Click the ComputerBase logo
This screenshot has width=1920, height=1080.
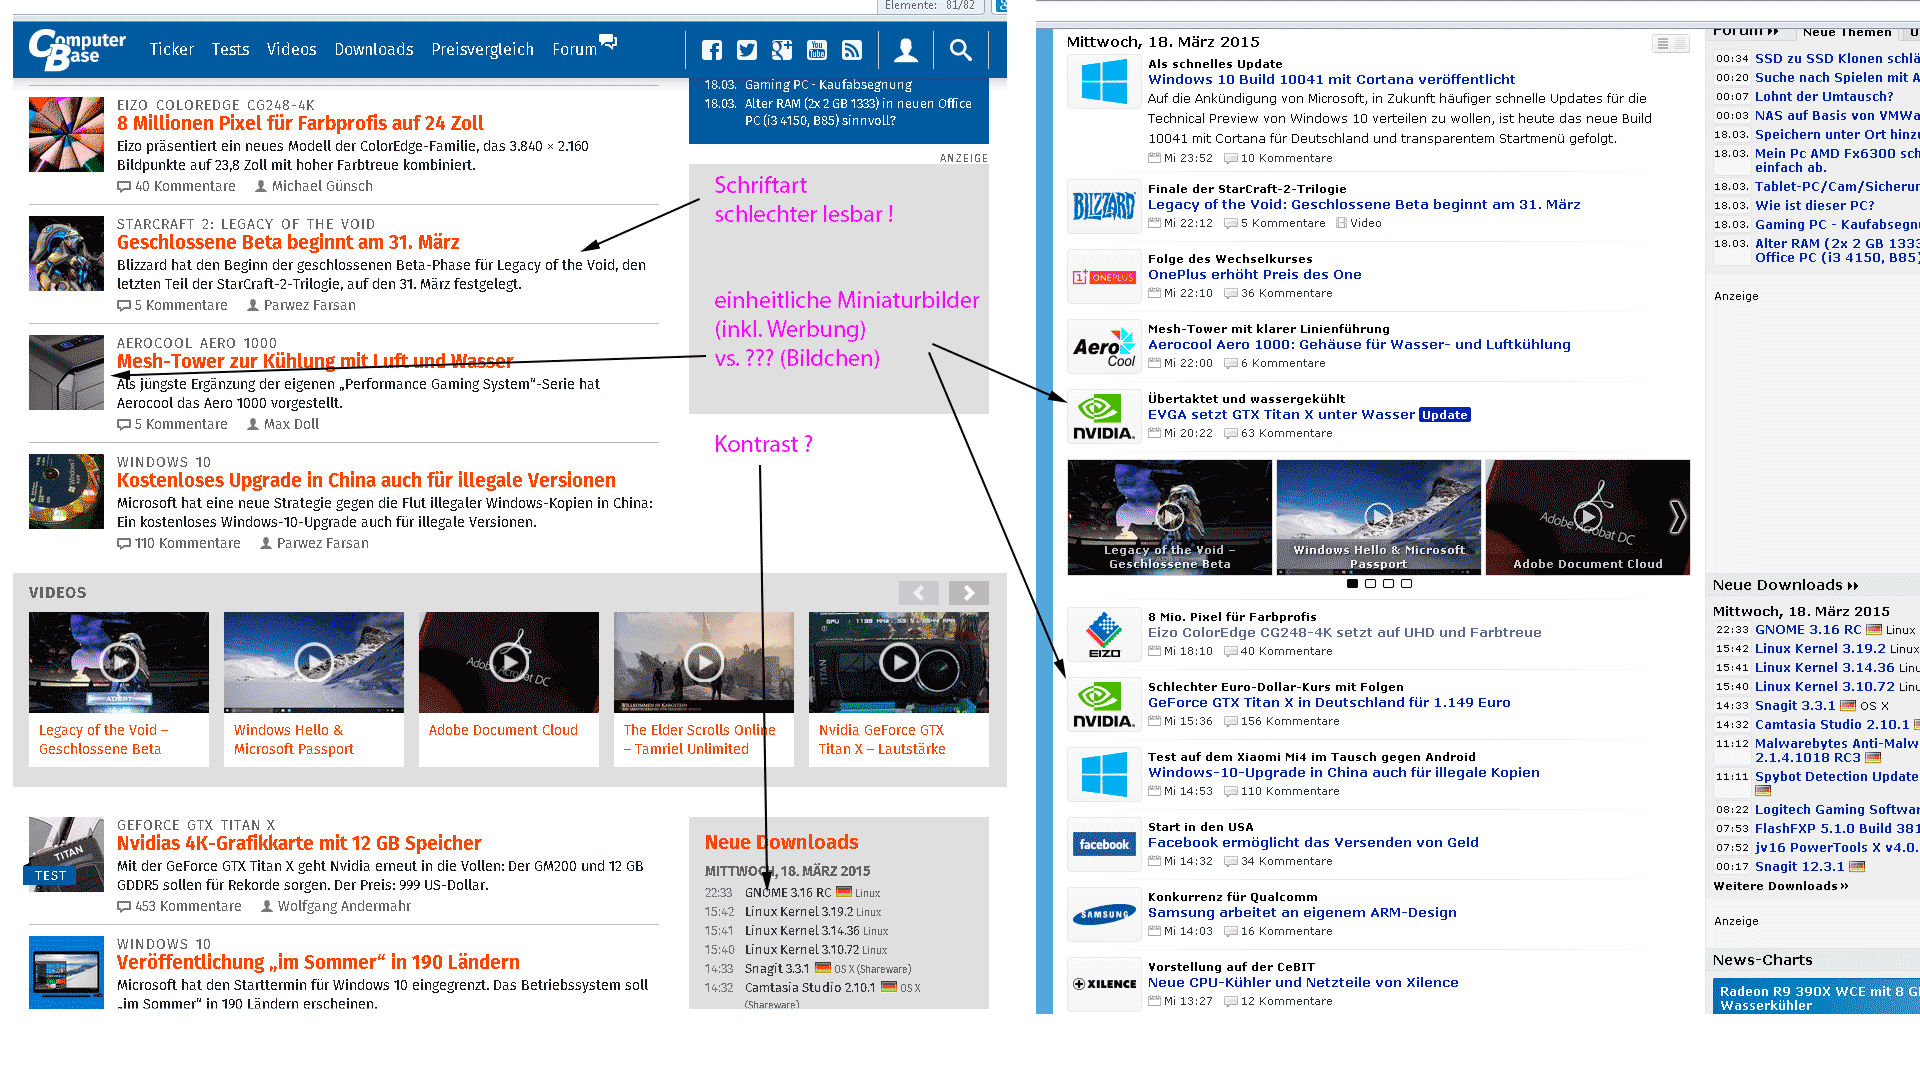click(x=77, y=49)
